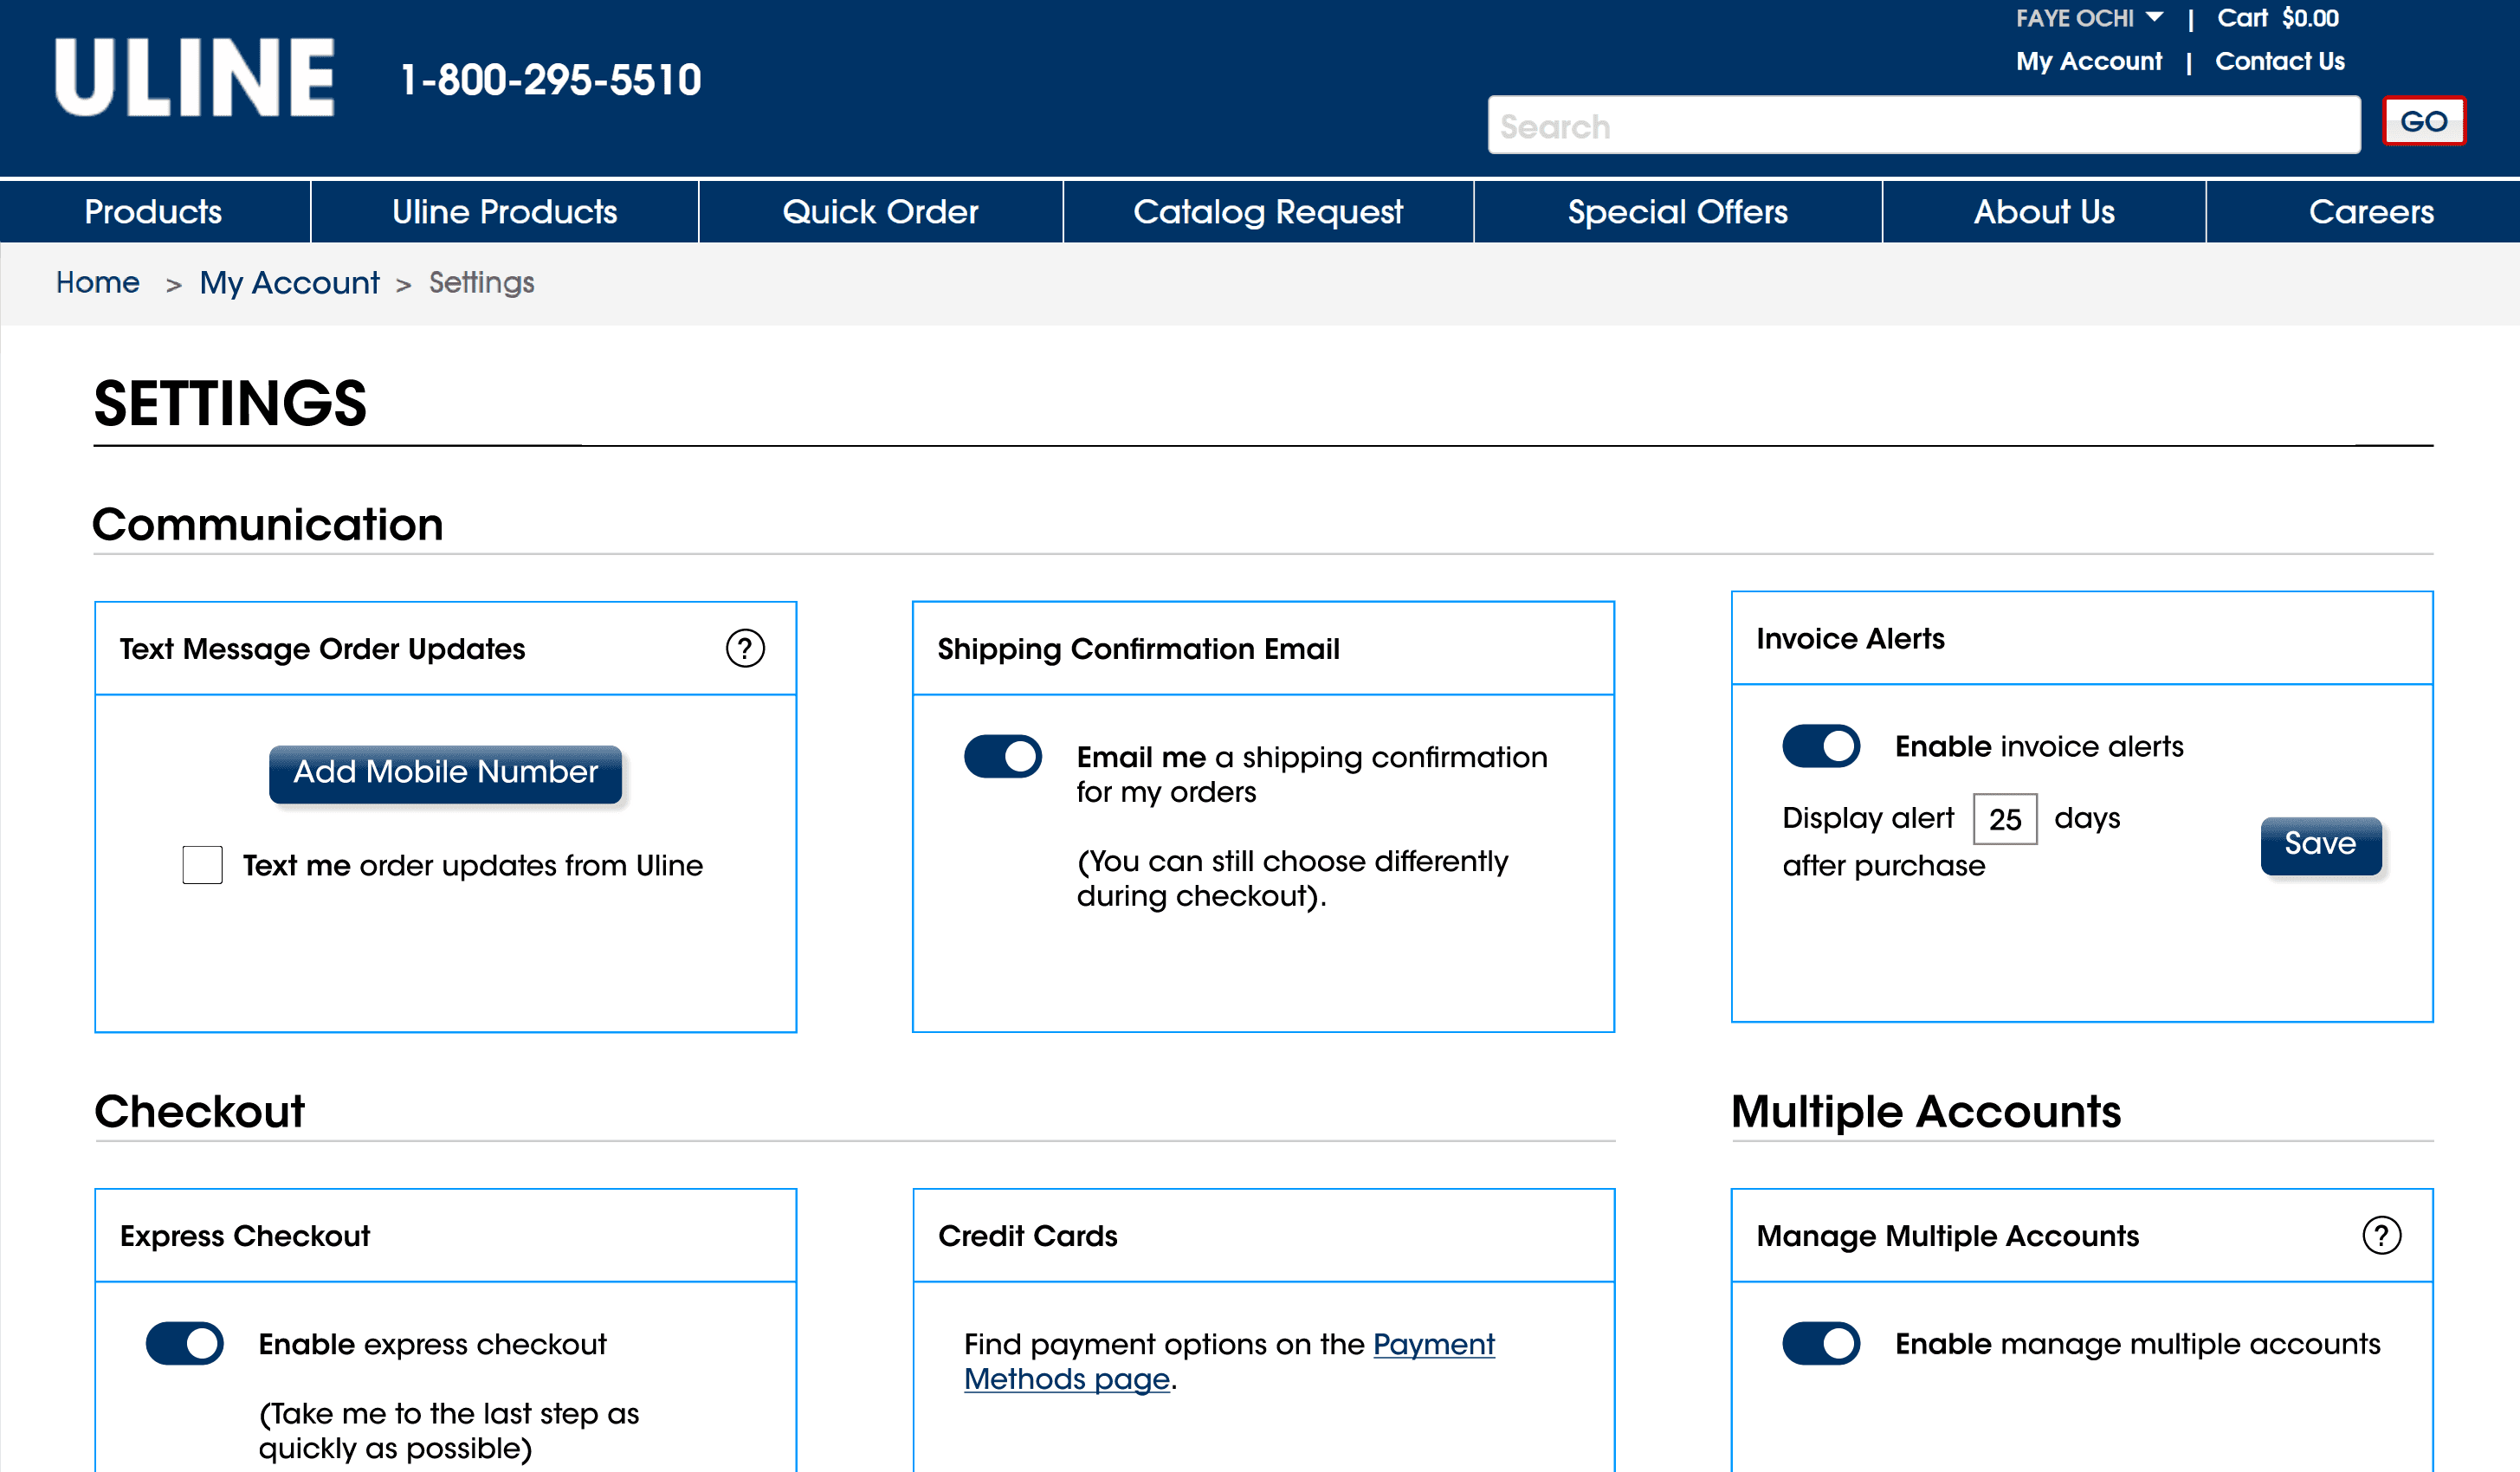Viewport: 2520px width, 1472px height.
Task: Open the Uline Products menu
Action: tap(504, 212)
